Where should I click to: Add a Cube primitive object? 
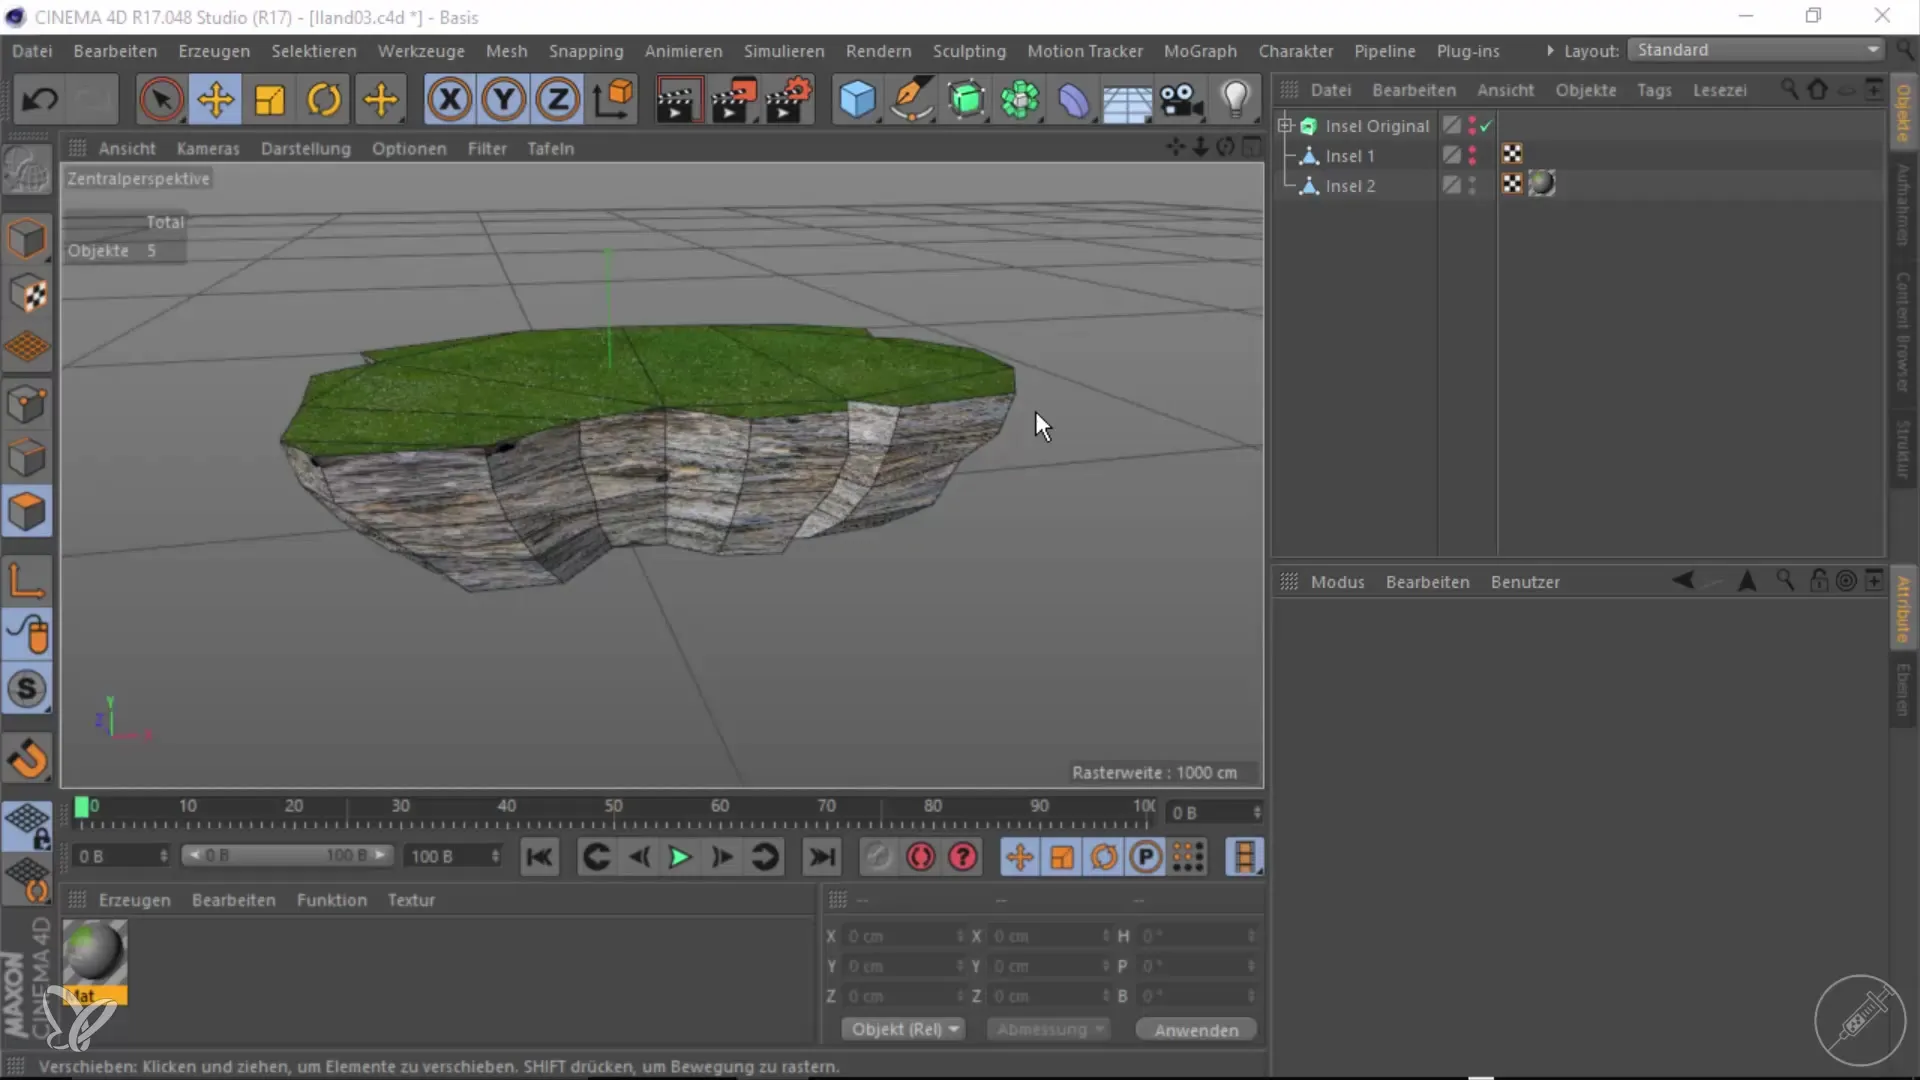(857, 99)
